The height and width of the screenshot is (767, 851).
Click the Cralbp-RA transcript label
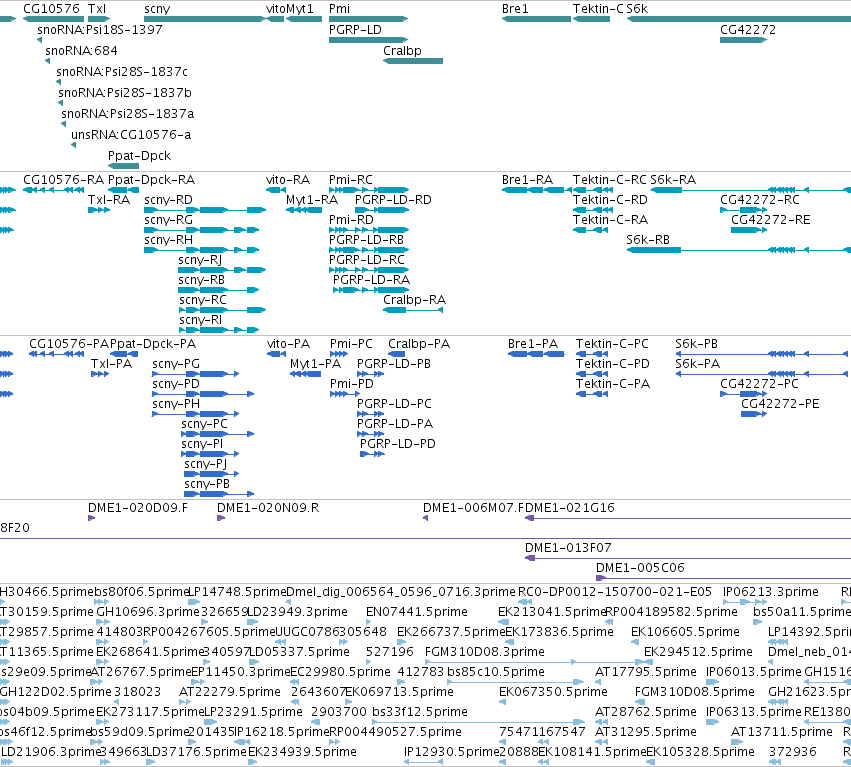pos(415,300)
